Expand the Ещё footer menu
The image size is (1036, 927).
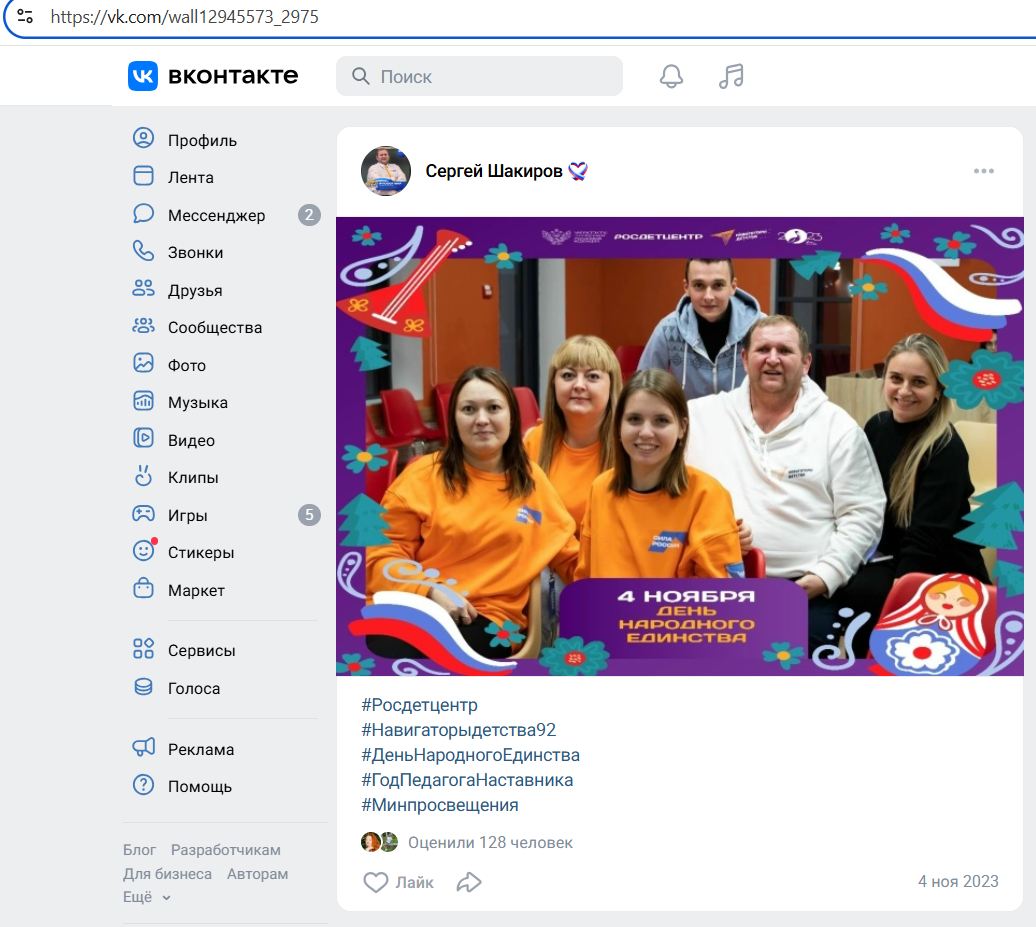(x=147, y=897)
